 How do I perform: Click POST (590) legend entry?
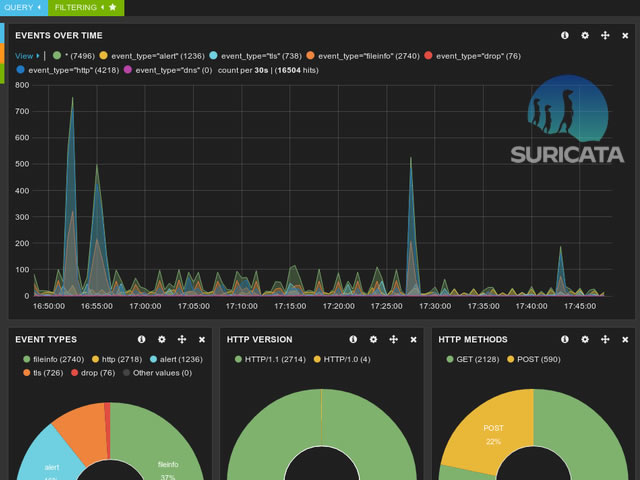click(534, 360)
